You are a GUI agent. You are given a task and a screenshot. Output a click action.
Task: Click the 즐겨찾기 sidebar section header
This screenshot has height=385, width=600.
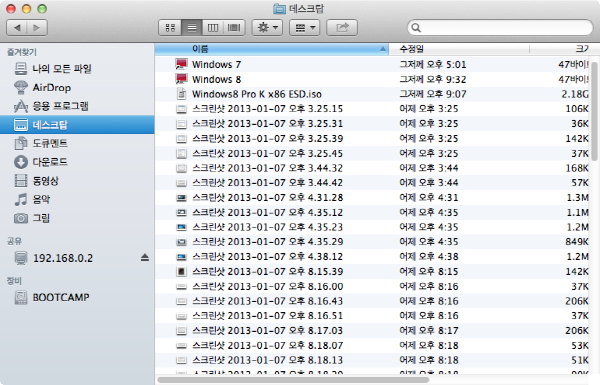pyautogui.click(x=22, y=52)
